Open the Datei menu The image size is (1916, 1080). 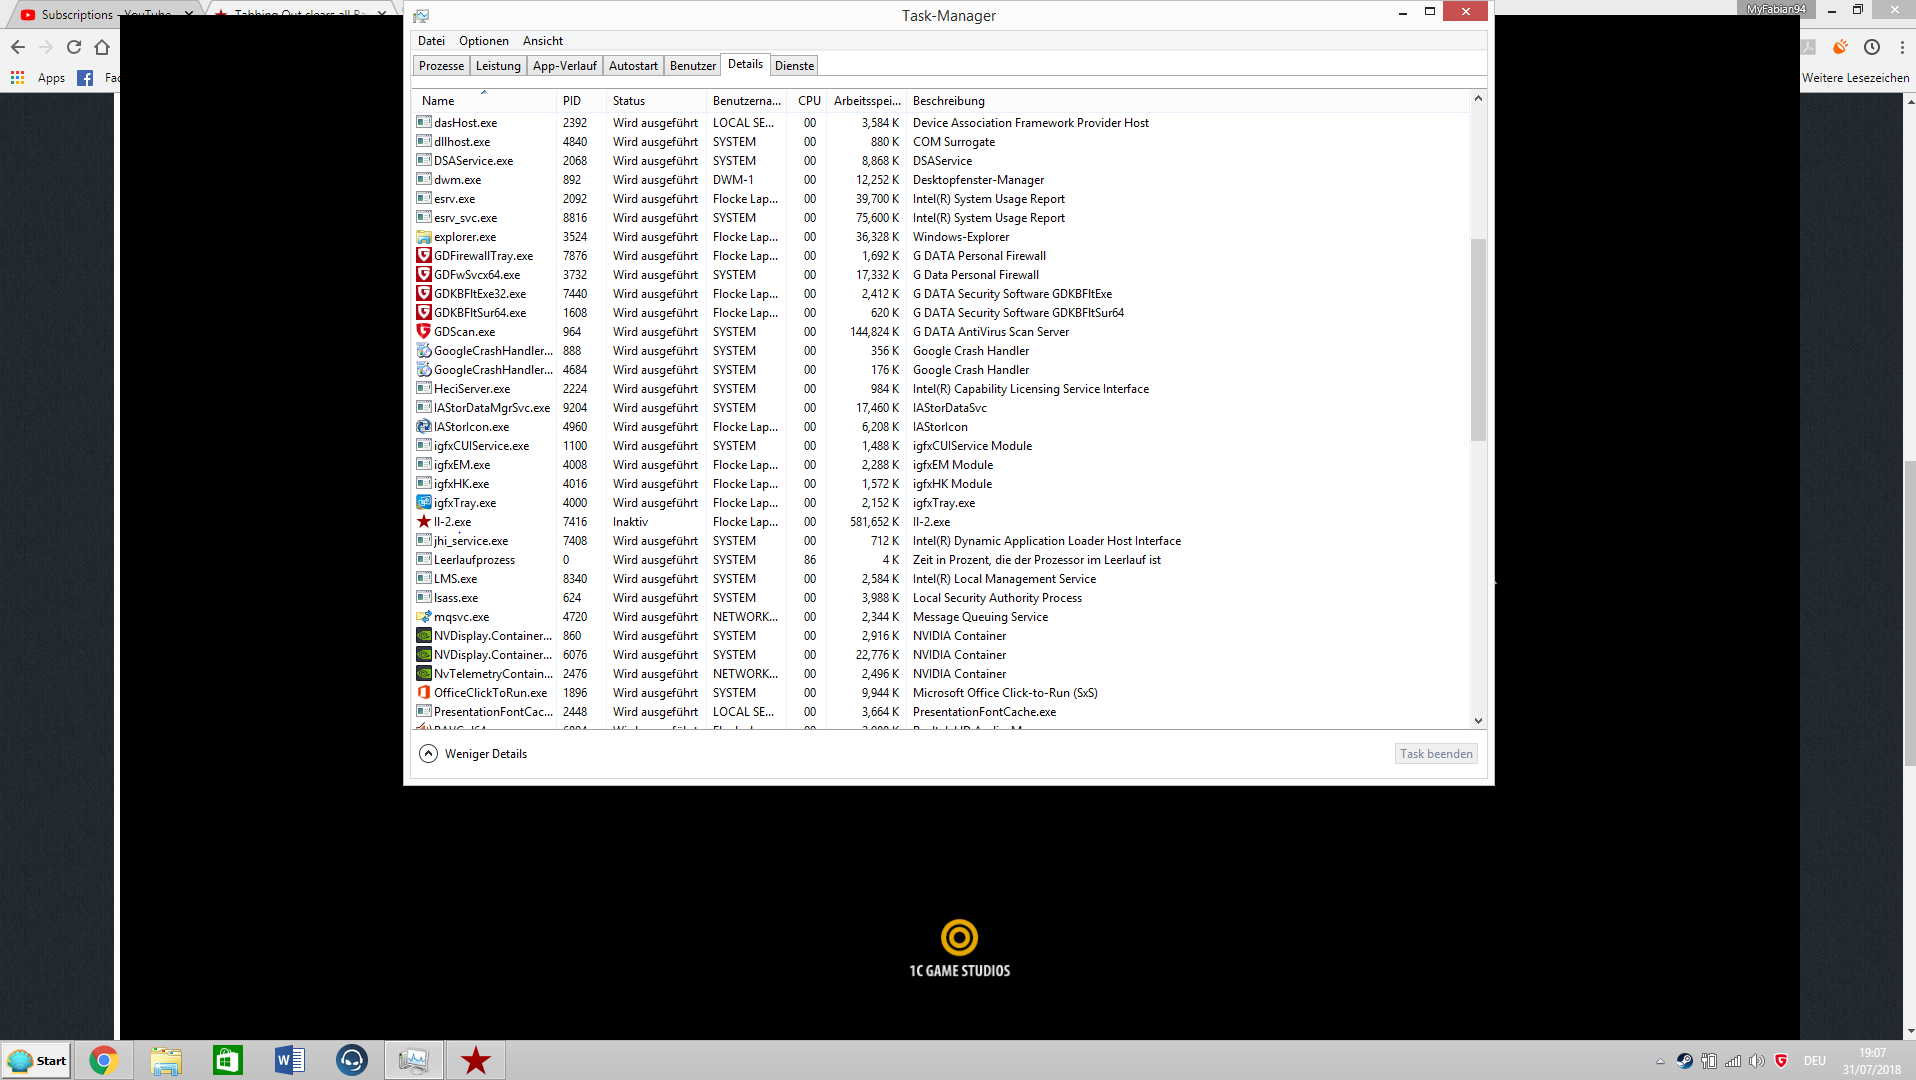tap(432, 41)
